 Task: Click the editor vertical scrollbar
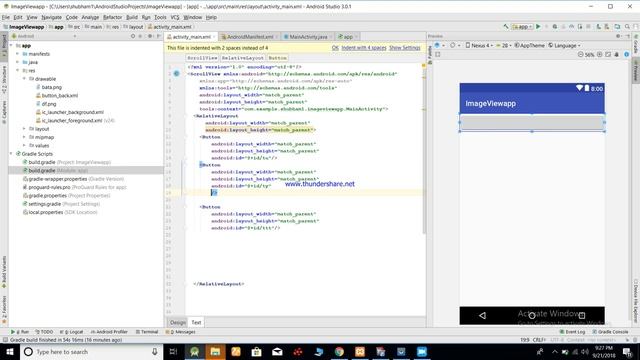tap(424, 149)
